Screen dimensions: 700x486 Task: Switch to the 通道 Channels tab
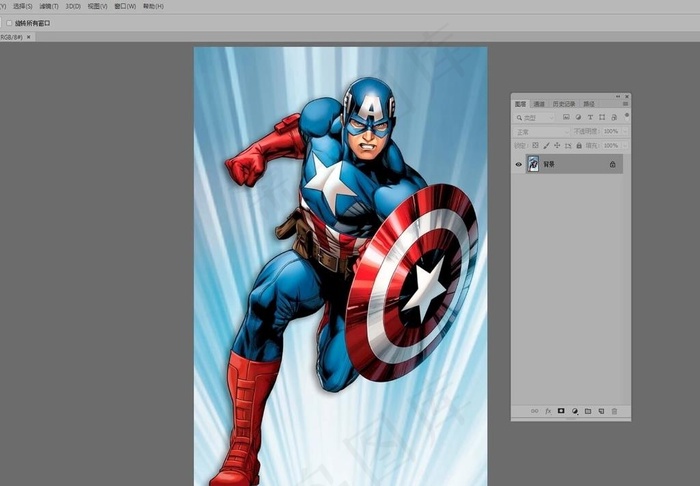pyautogui.click(x=539, y=104)
